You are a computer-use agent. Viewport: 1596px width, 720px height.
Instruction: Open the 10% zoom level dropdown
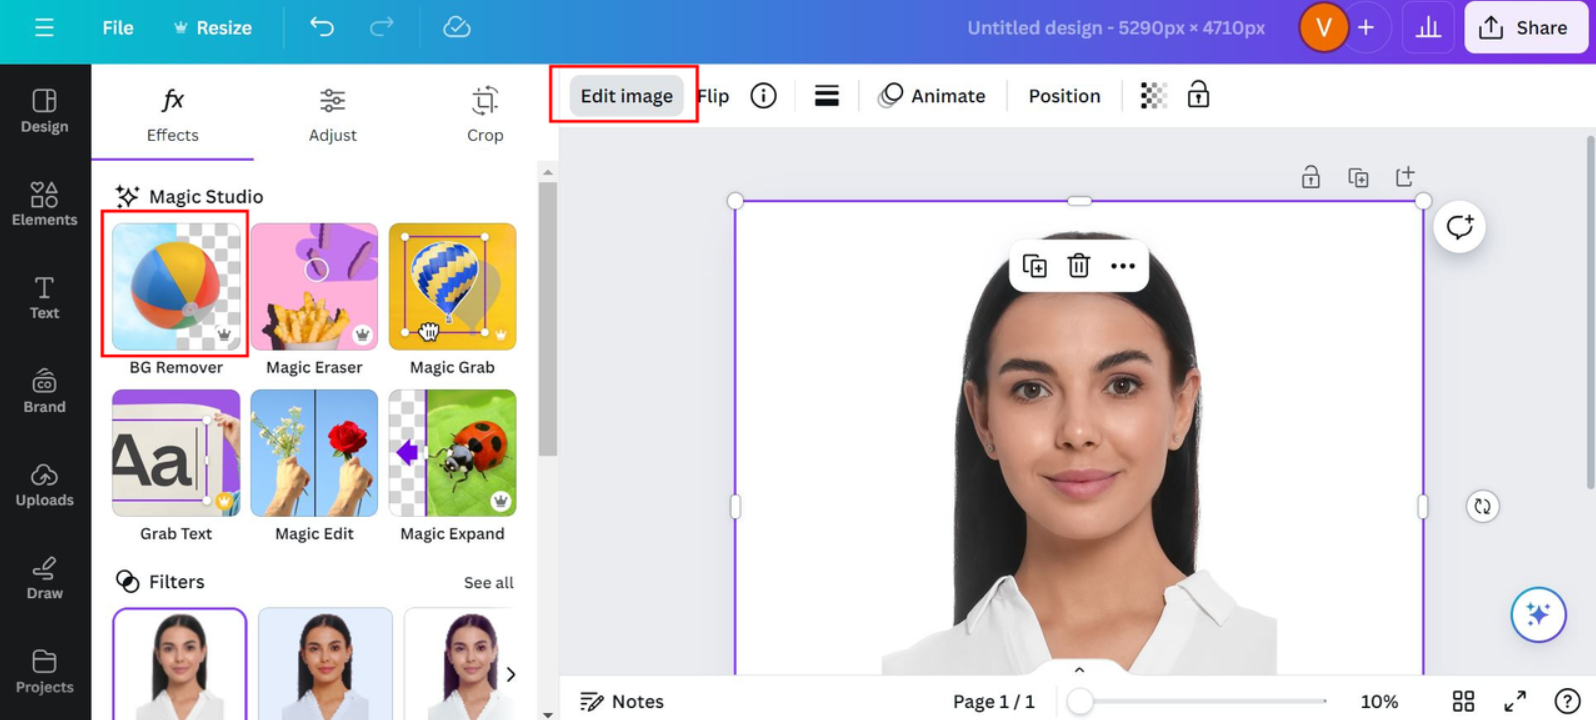coord(1379,702)
